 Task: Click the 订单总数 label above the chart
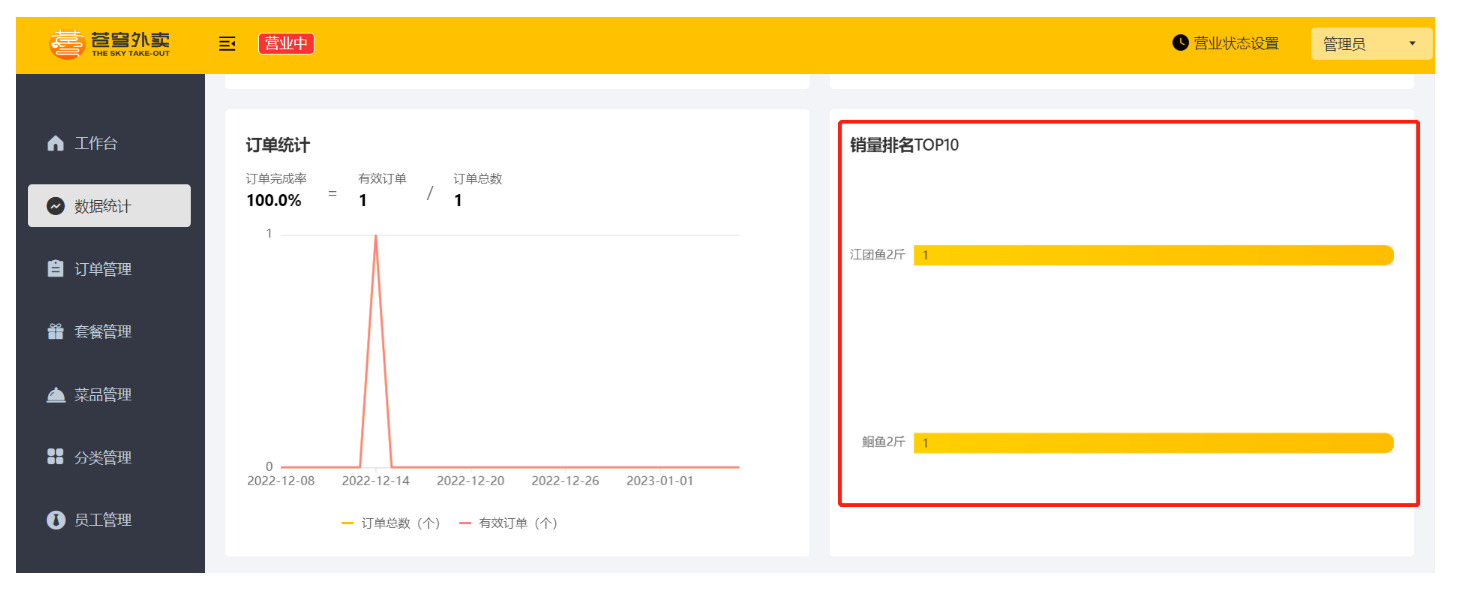coord(478,178)
